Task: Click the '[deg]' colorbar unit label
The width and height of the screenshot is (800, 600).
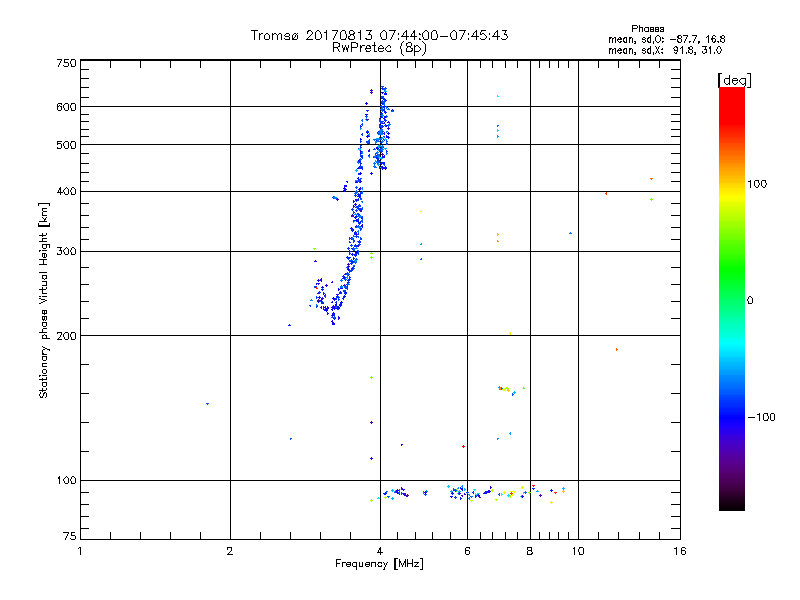Action: tap(734, 80)
